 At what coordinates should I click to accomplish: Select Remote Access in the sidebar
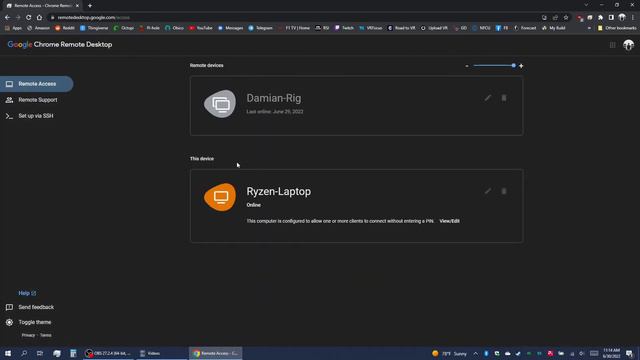(37, 84)
